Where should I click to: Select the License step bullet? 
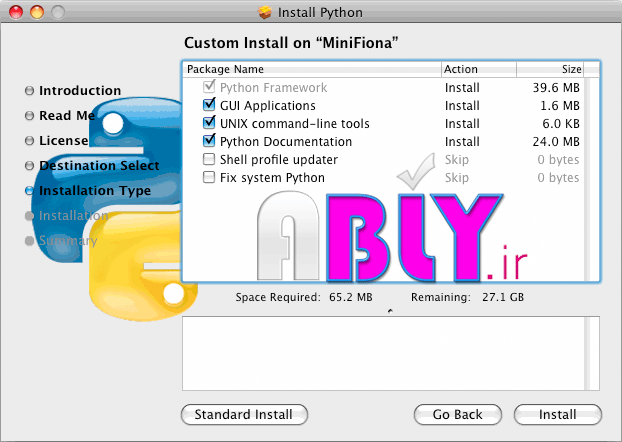tap(29, 140)
